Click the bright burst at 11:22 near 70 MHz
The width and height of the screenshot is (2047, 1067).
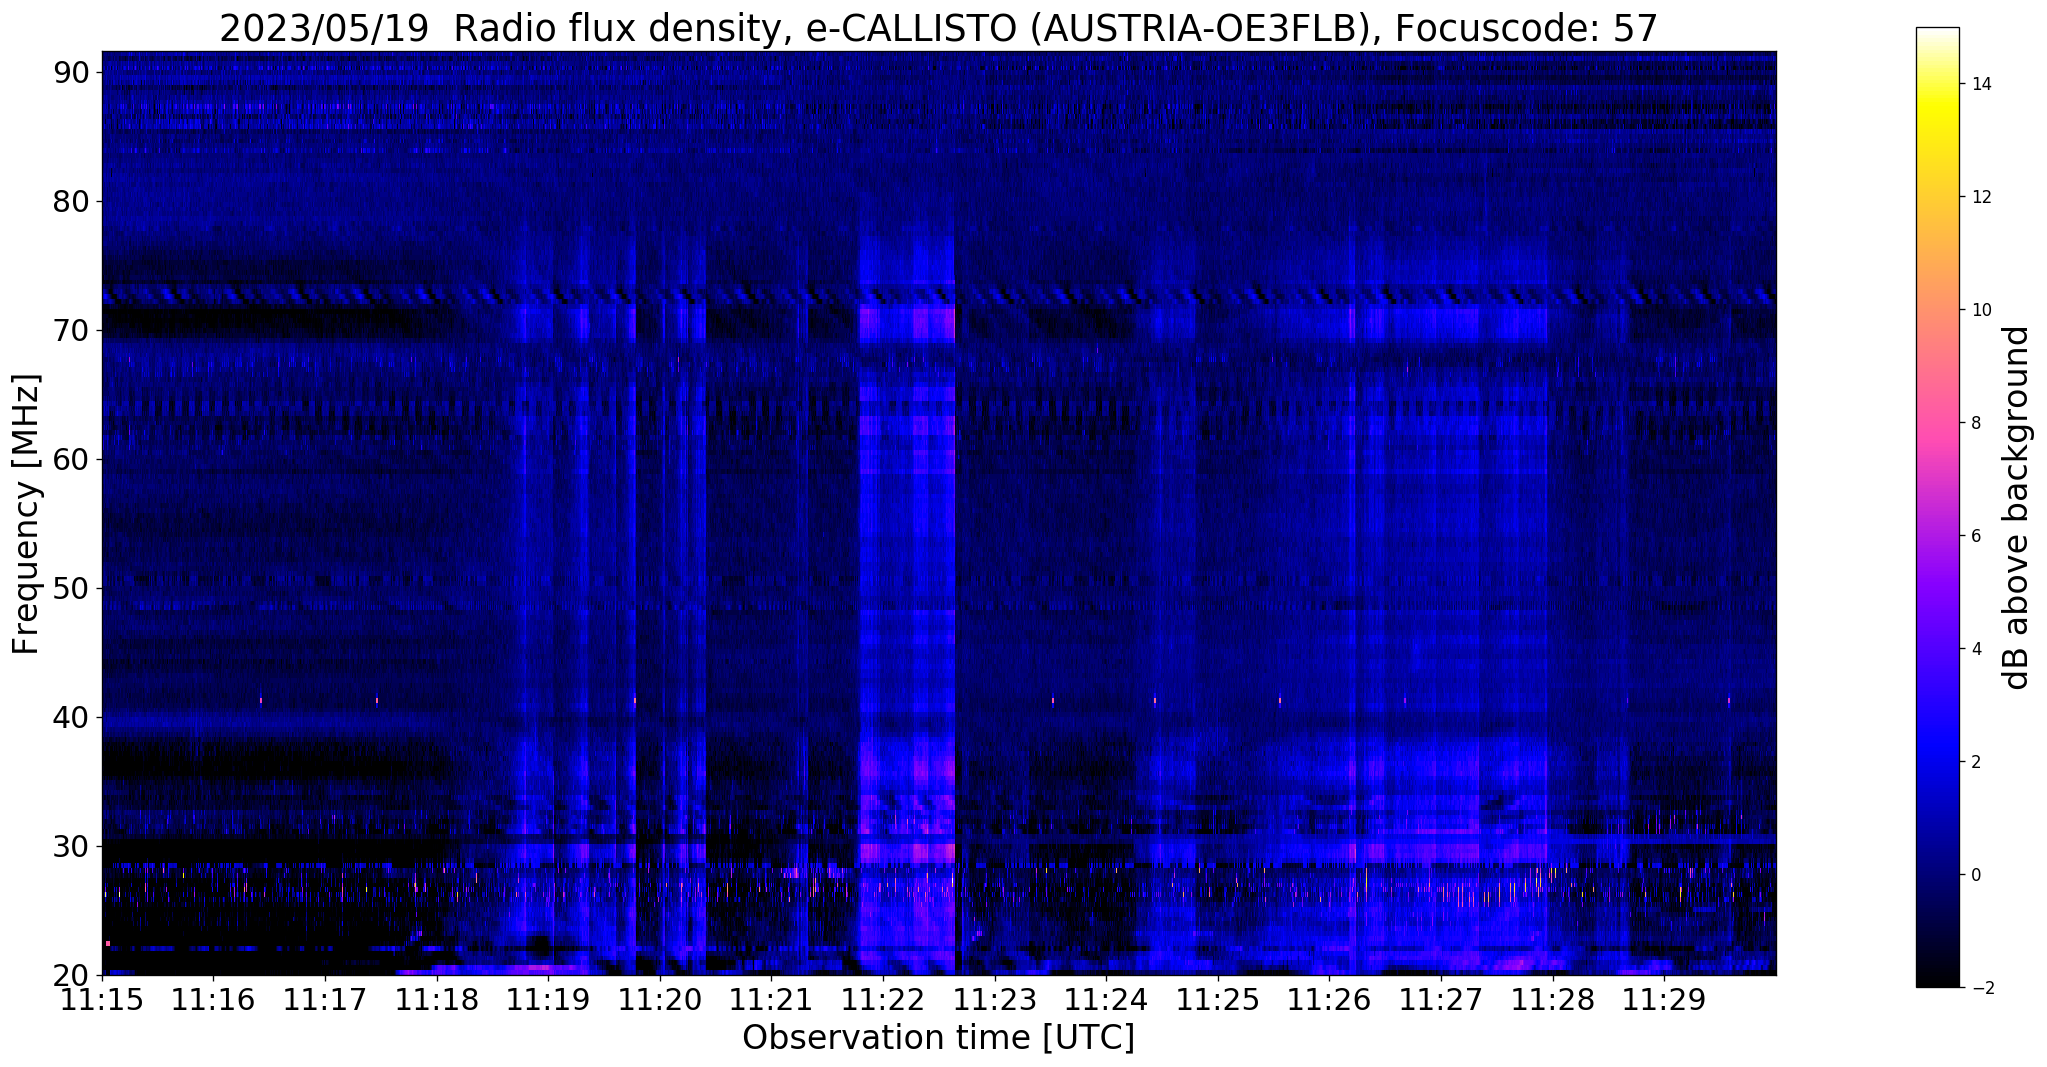click(x=907, y=325)
